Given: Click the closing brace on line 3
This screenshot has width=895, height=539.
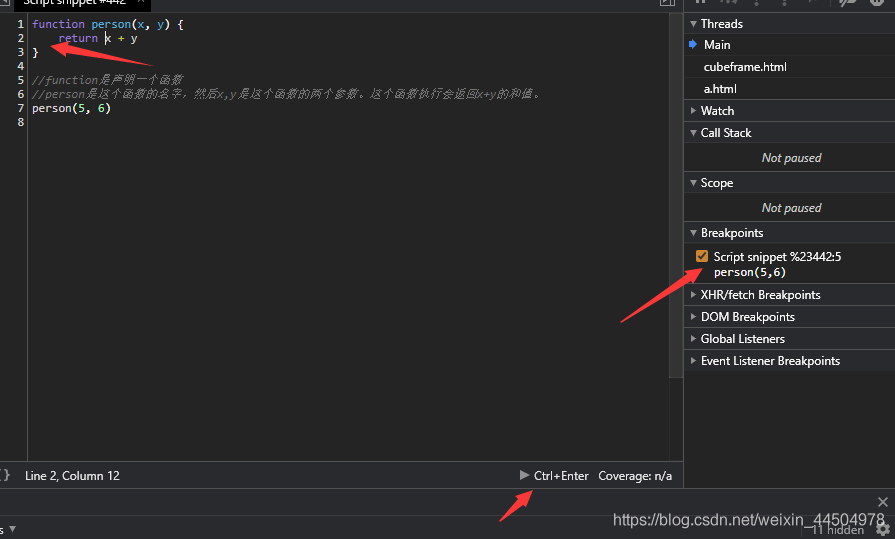Looking at the screenshot, I should pyautogui.click(x=35, y=53).
